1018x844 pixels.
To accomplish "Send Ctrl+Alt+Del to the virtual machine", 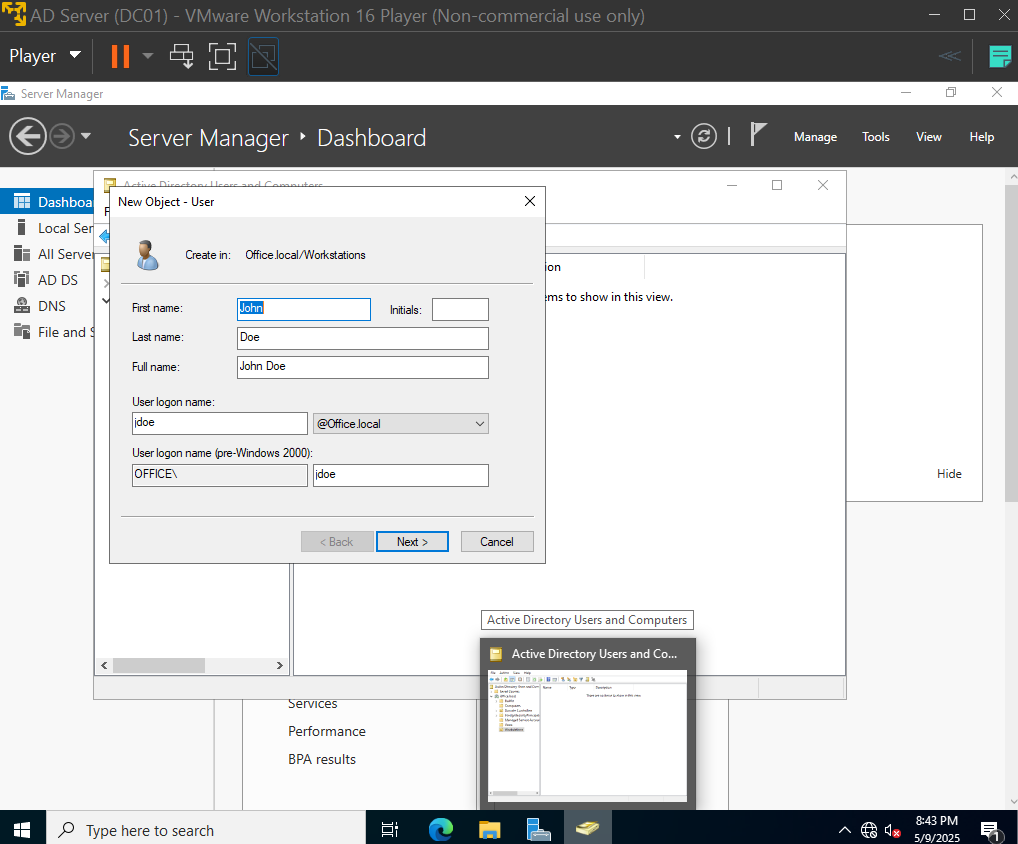I will [182, 56].
